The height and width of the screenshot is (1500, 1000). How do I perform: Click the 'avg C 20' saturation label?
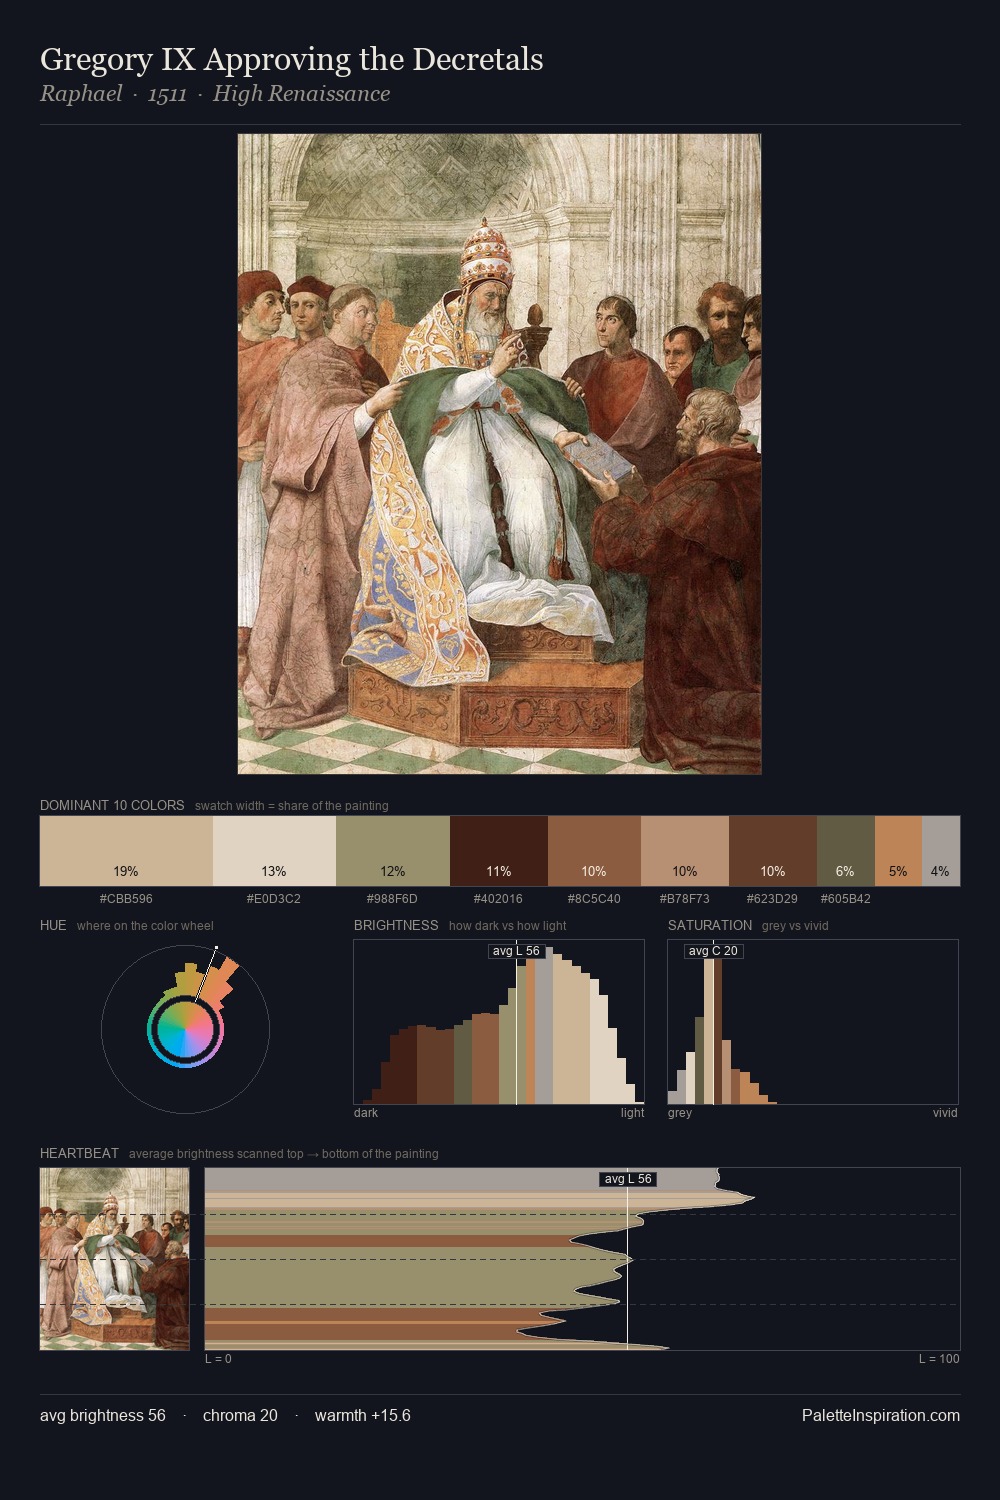click(713, 951)
